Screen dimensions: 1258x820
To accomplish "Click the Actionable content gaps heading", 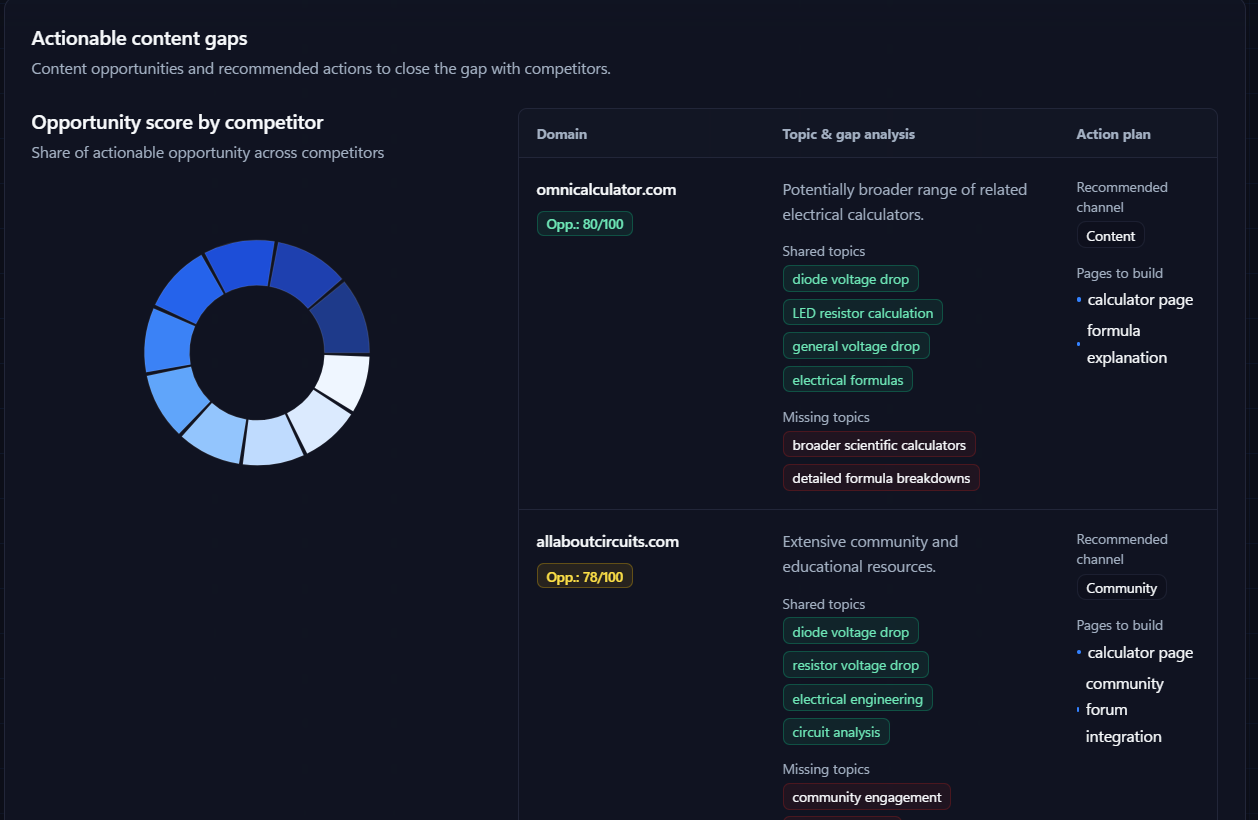I will (x=139, y=38).
